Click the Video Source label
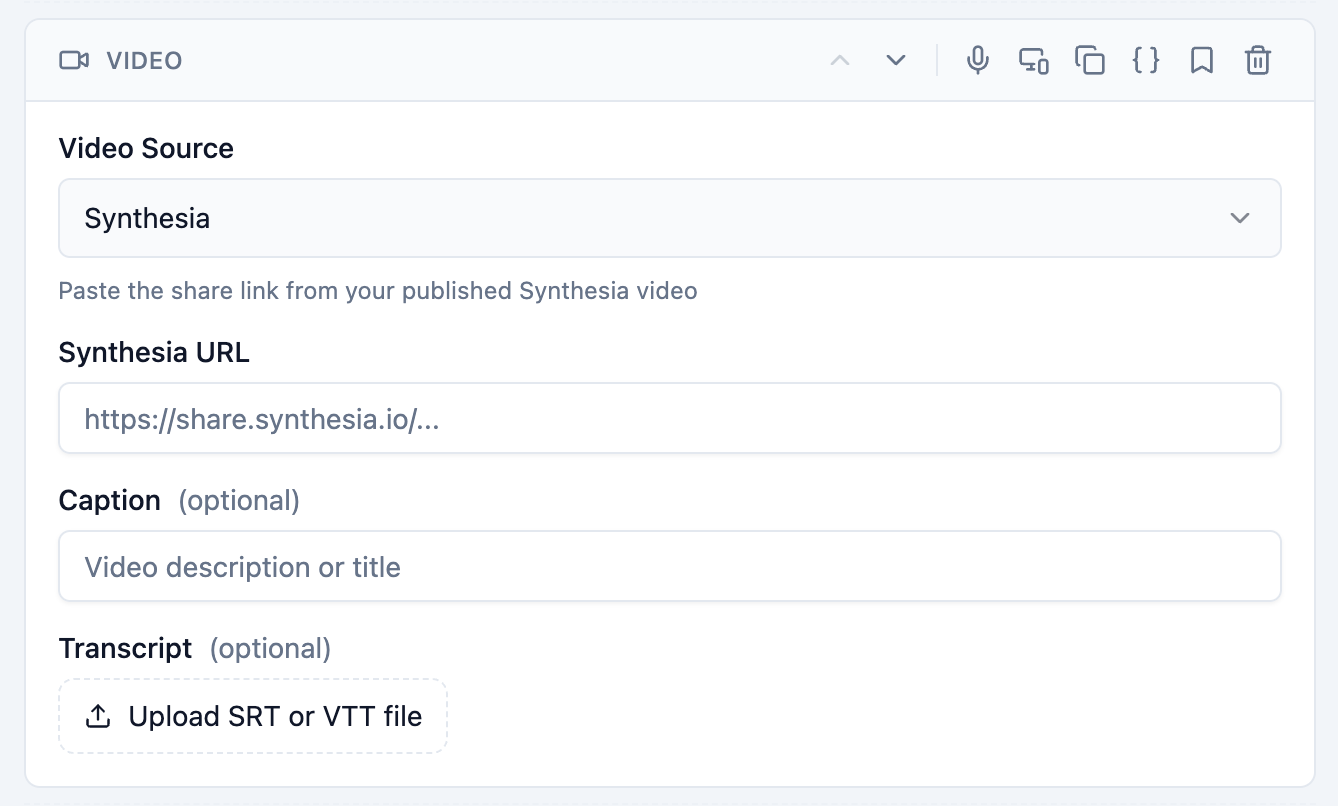This screenshot has width=1338, height=806. (145, 148)
